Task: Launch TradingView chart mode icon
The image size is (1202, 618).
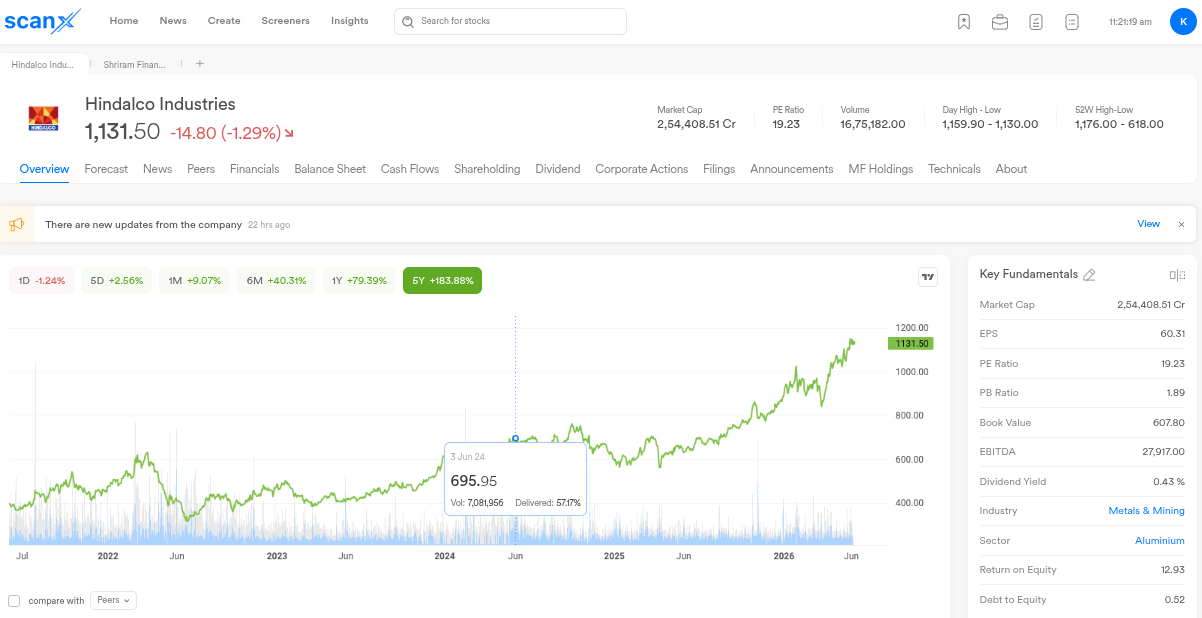Action: point(928,277)
